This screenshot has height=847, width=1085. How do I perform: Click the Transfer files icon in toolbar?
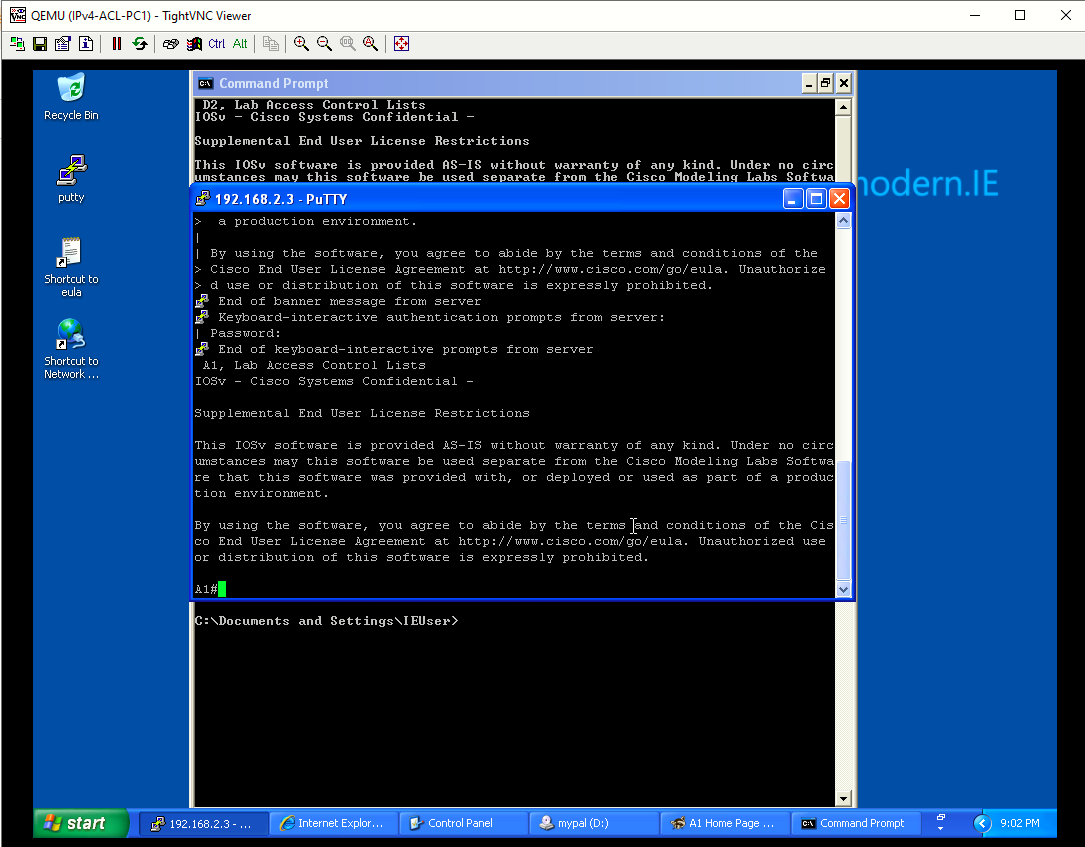[271, 44]
